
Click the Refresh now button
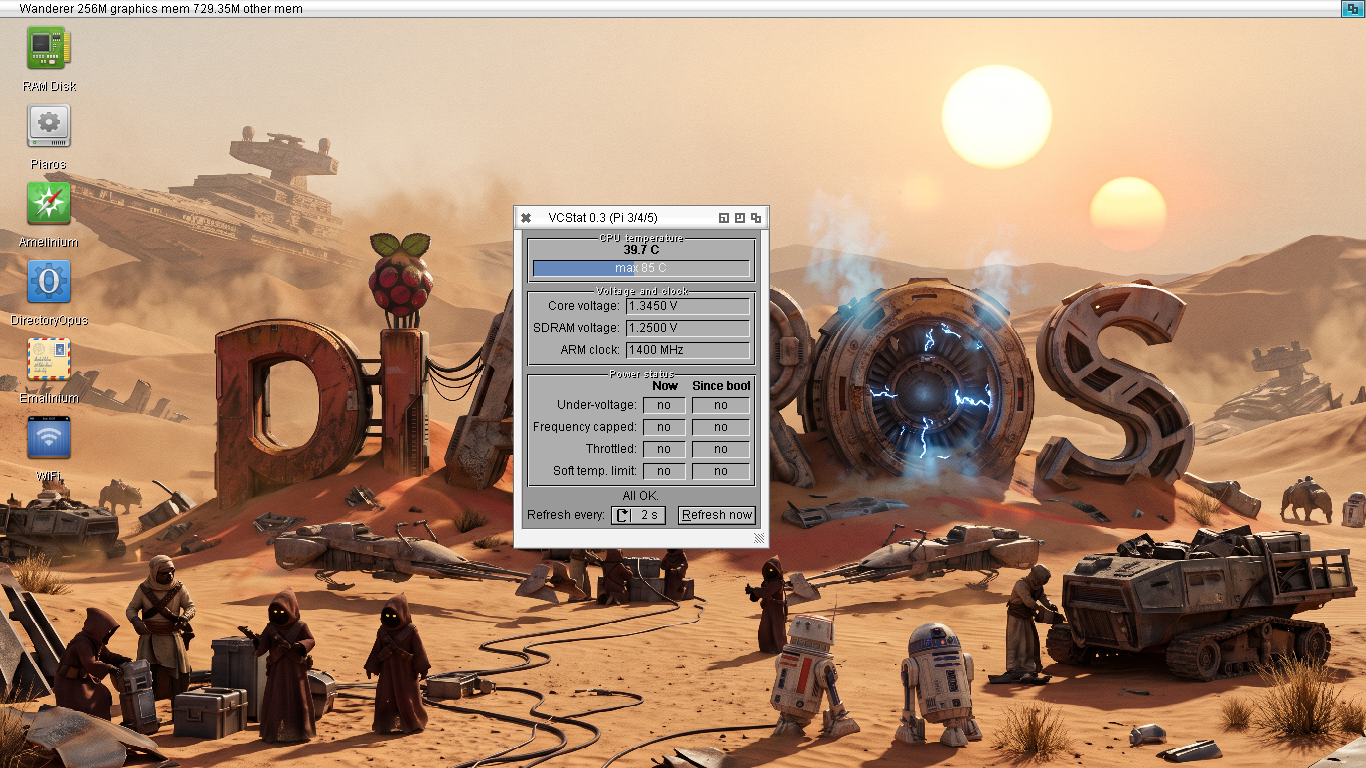[x=717, y=515]
